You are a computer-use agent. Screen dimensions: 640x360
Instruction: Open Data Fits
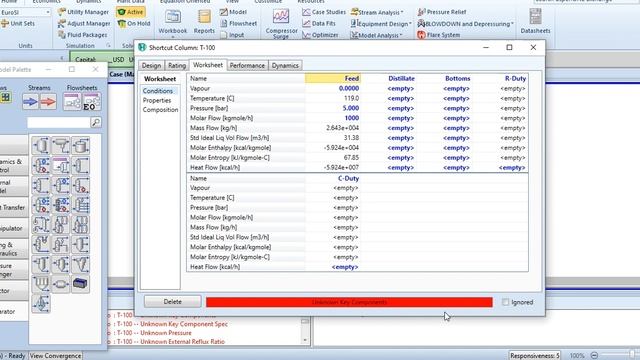[319, 24]
